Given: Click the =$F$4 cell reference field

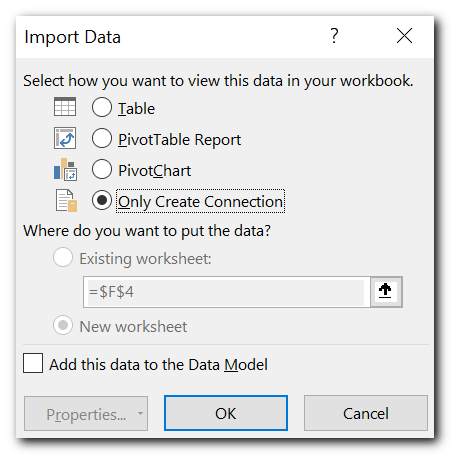Looking at the screenshot, I should click(227, 292).
